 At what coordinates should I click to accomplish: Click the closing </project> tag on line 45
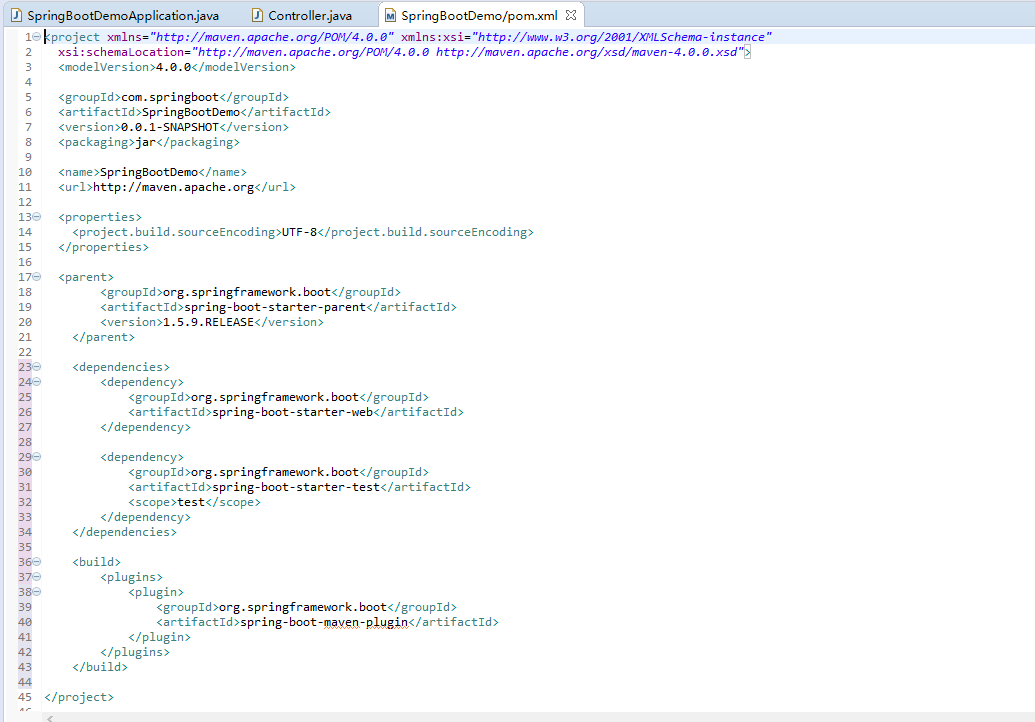[x=79, y=697]
